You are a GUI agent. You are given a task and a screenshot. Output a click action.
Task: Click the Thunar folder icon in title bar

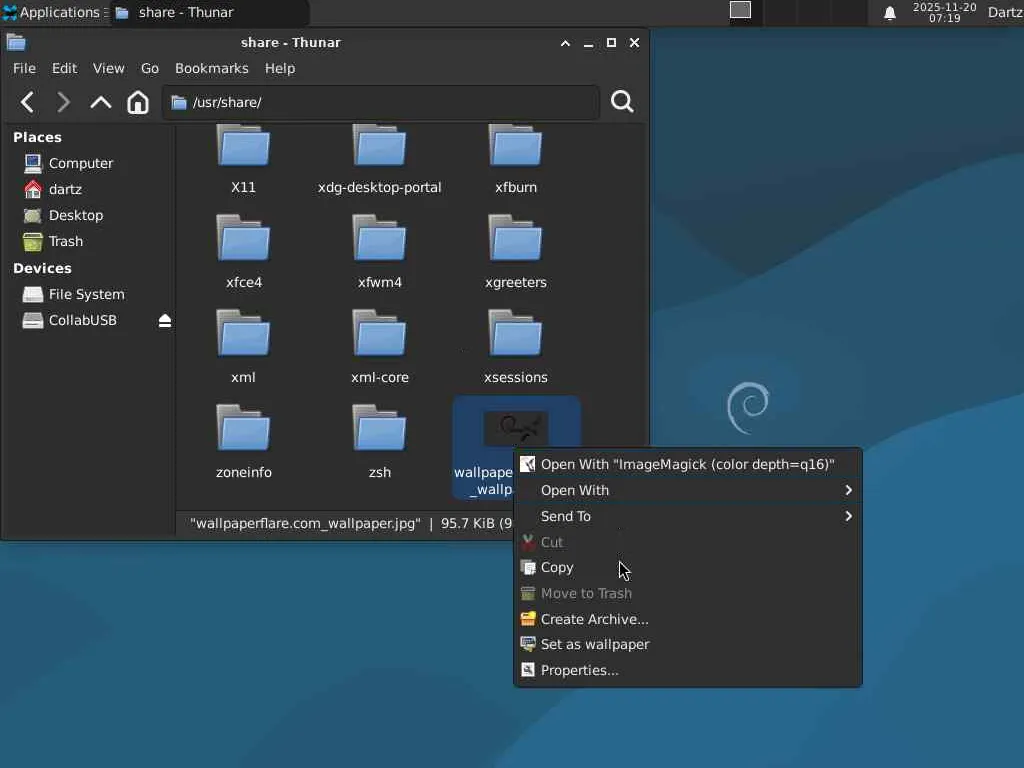click(x=16, y=43)
